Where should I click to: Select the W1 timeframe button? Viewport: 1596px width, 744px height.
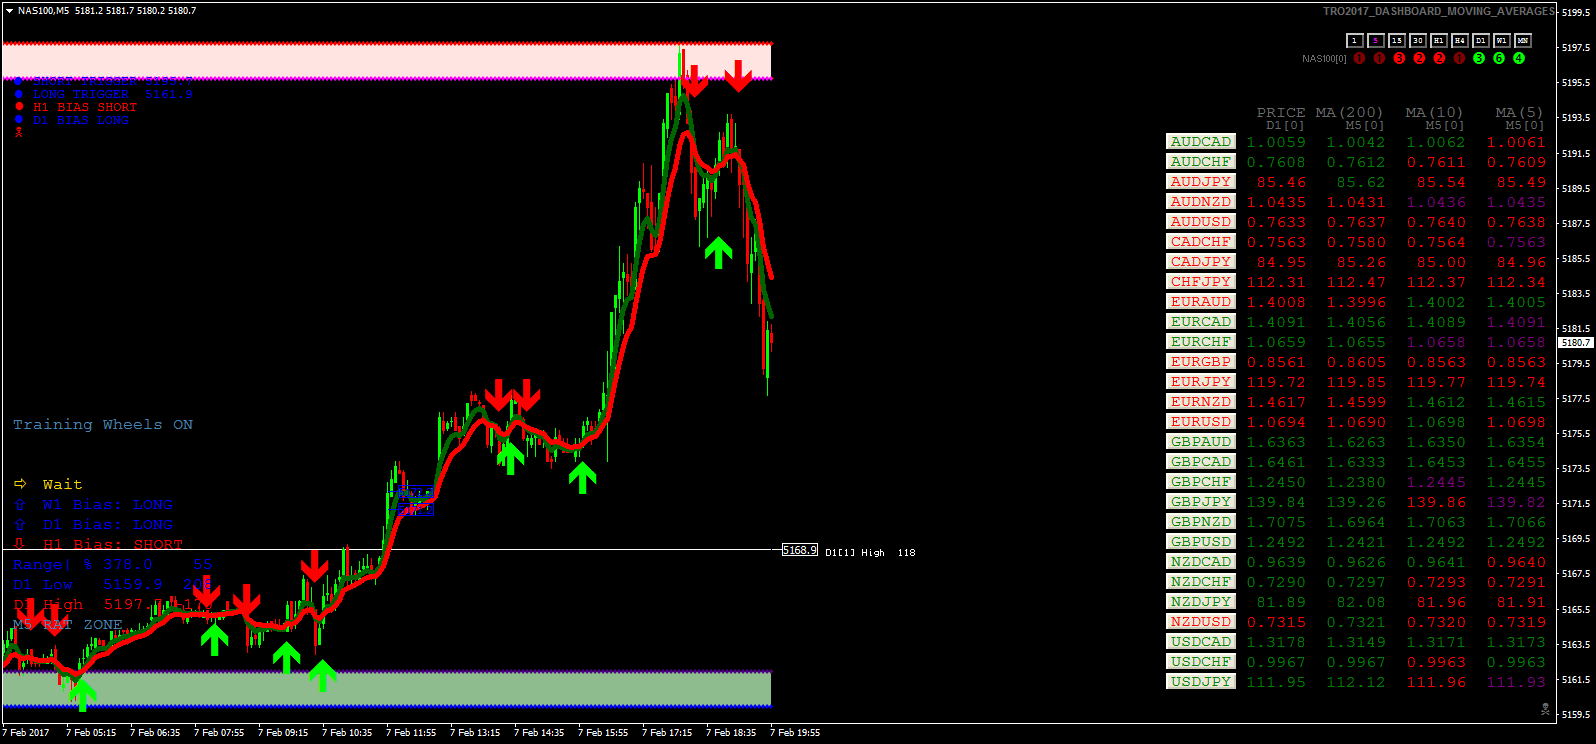coord(1502,40)
